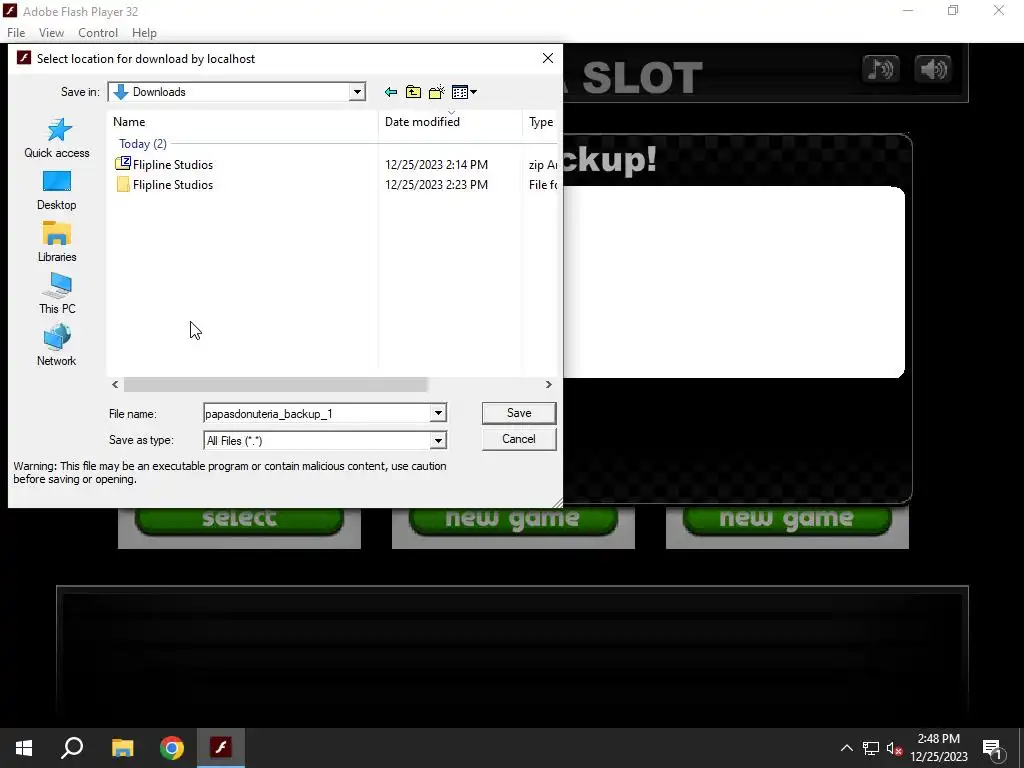Open the Control menu in Flash Player
1024x768 pixels.
tap(98, 33)
